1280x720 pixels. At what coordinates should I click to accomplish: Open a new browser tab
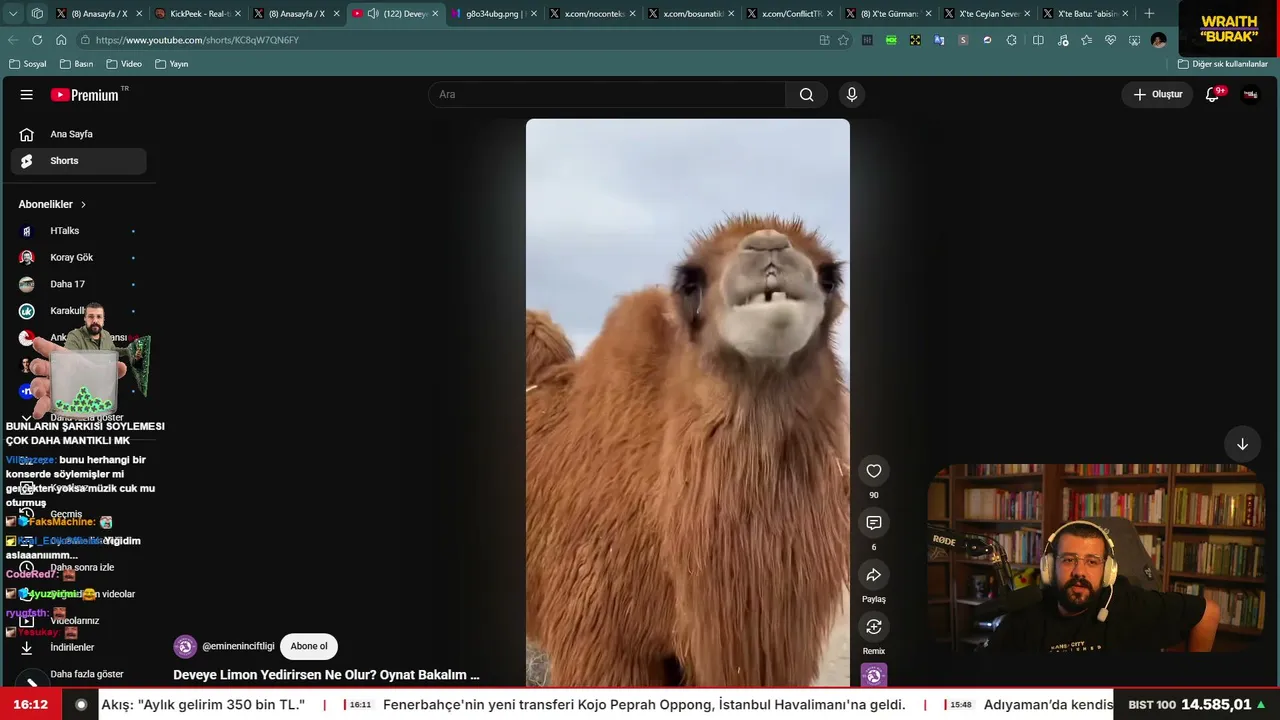pos(1149,14)
